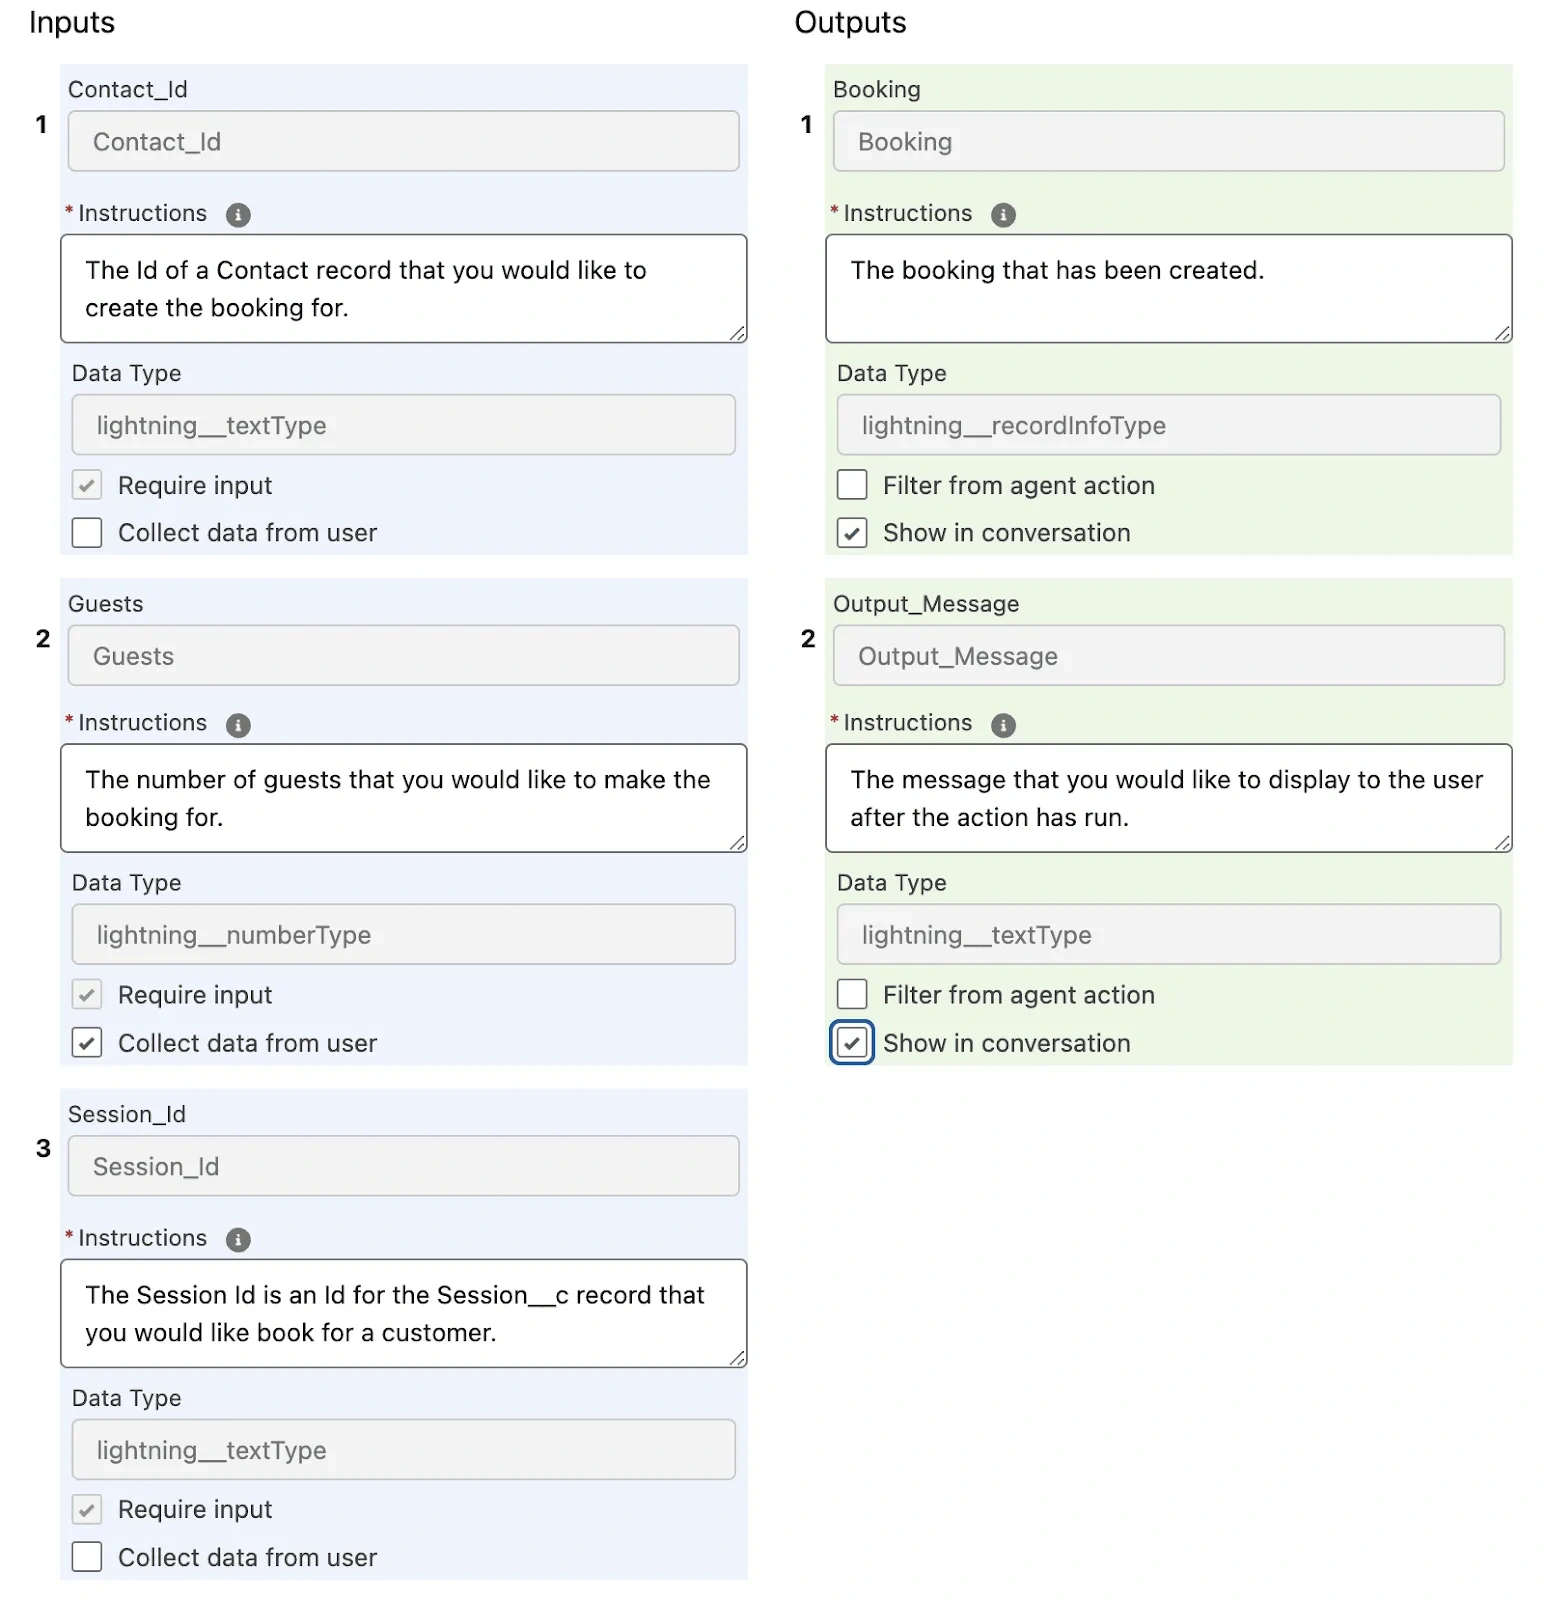Uncheck Collect data from user for Guests
This screenshot has height=1600, width=1545.
86,1042
